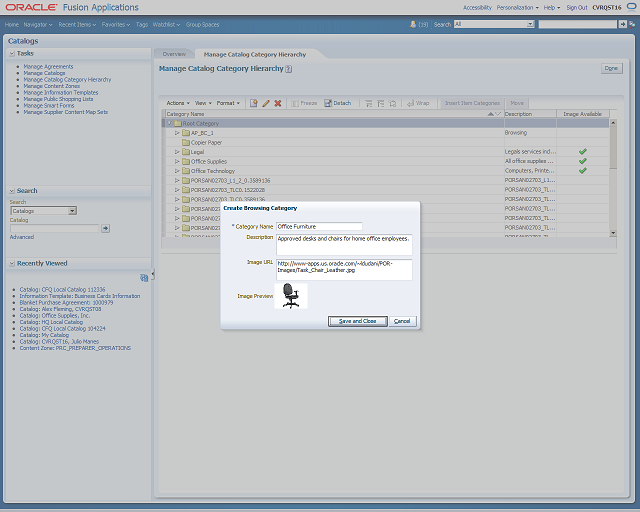Viewport: 640px width, 512px height.
Task: Open the Actions menu
Action: [x=178, y=103]
